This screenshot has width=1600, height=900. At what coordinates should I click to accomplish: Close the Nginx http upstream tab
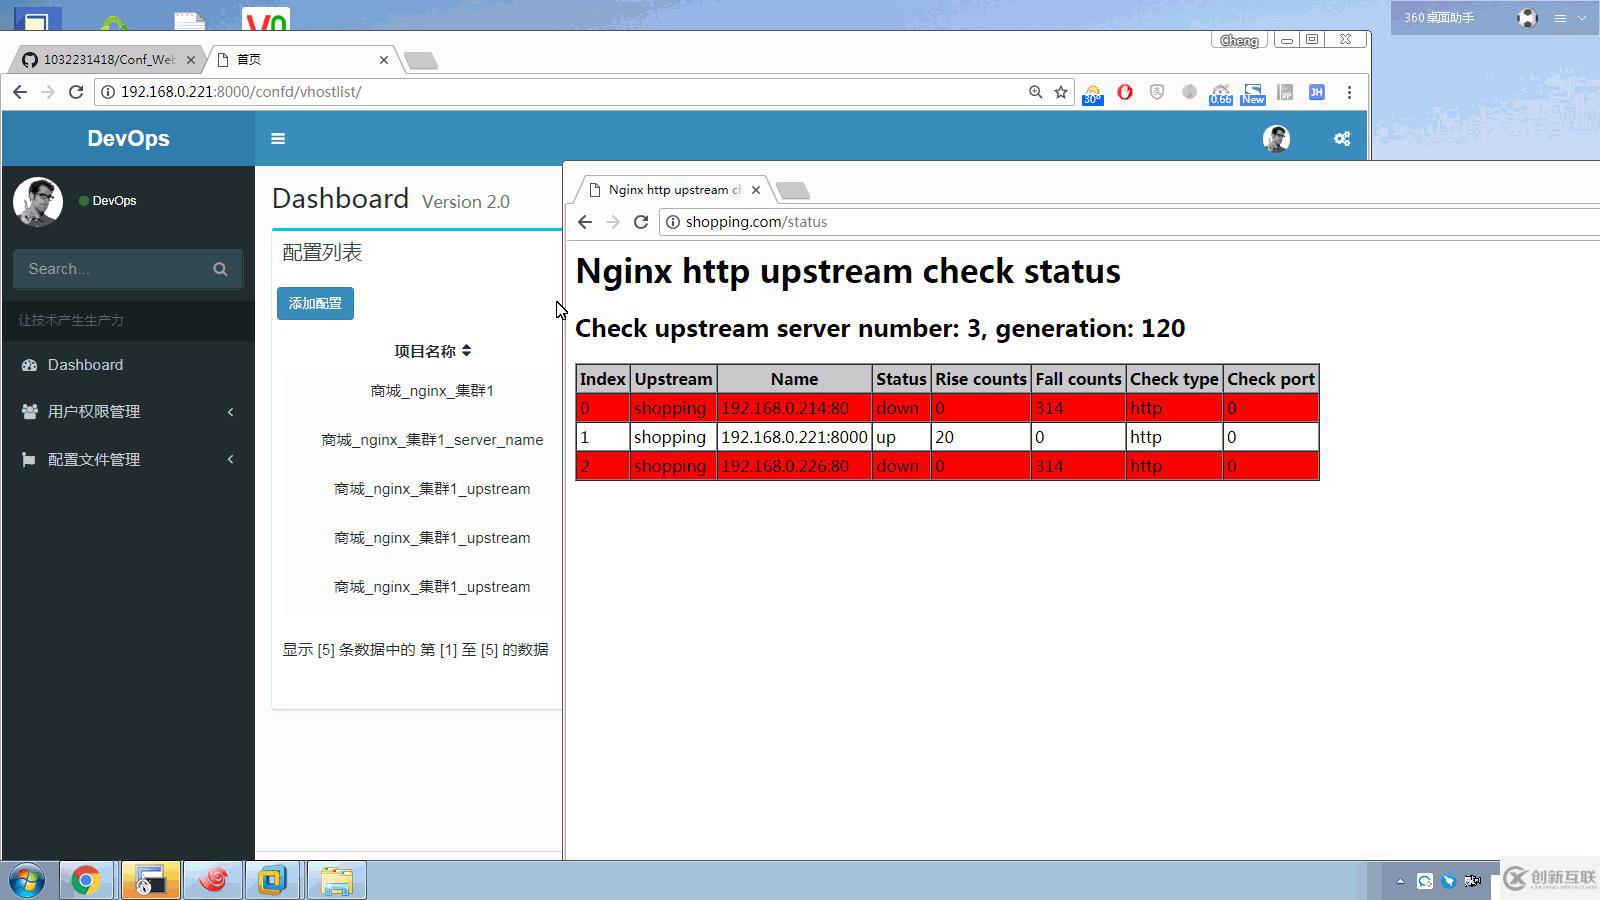point(756,190)
